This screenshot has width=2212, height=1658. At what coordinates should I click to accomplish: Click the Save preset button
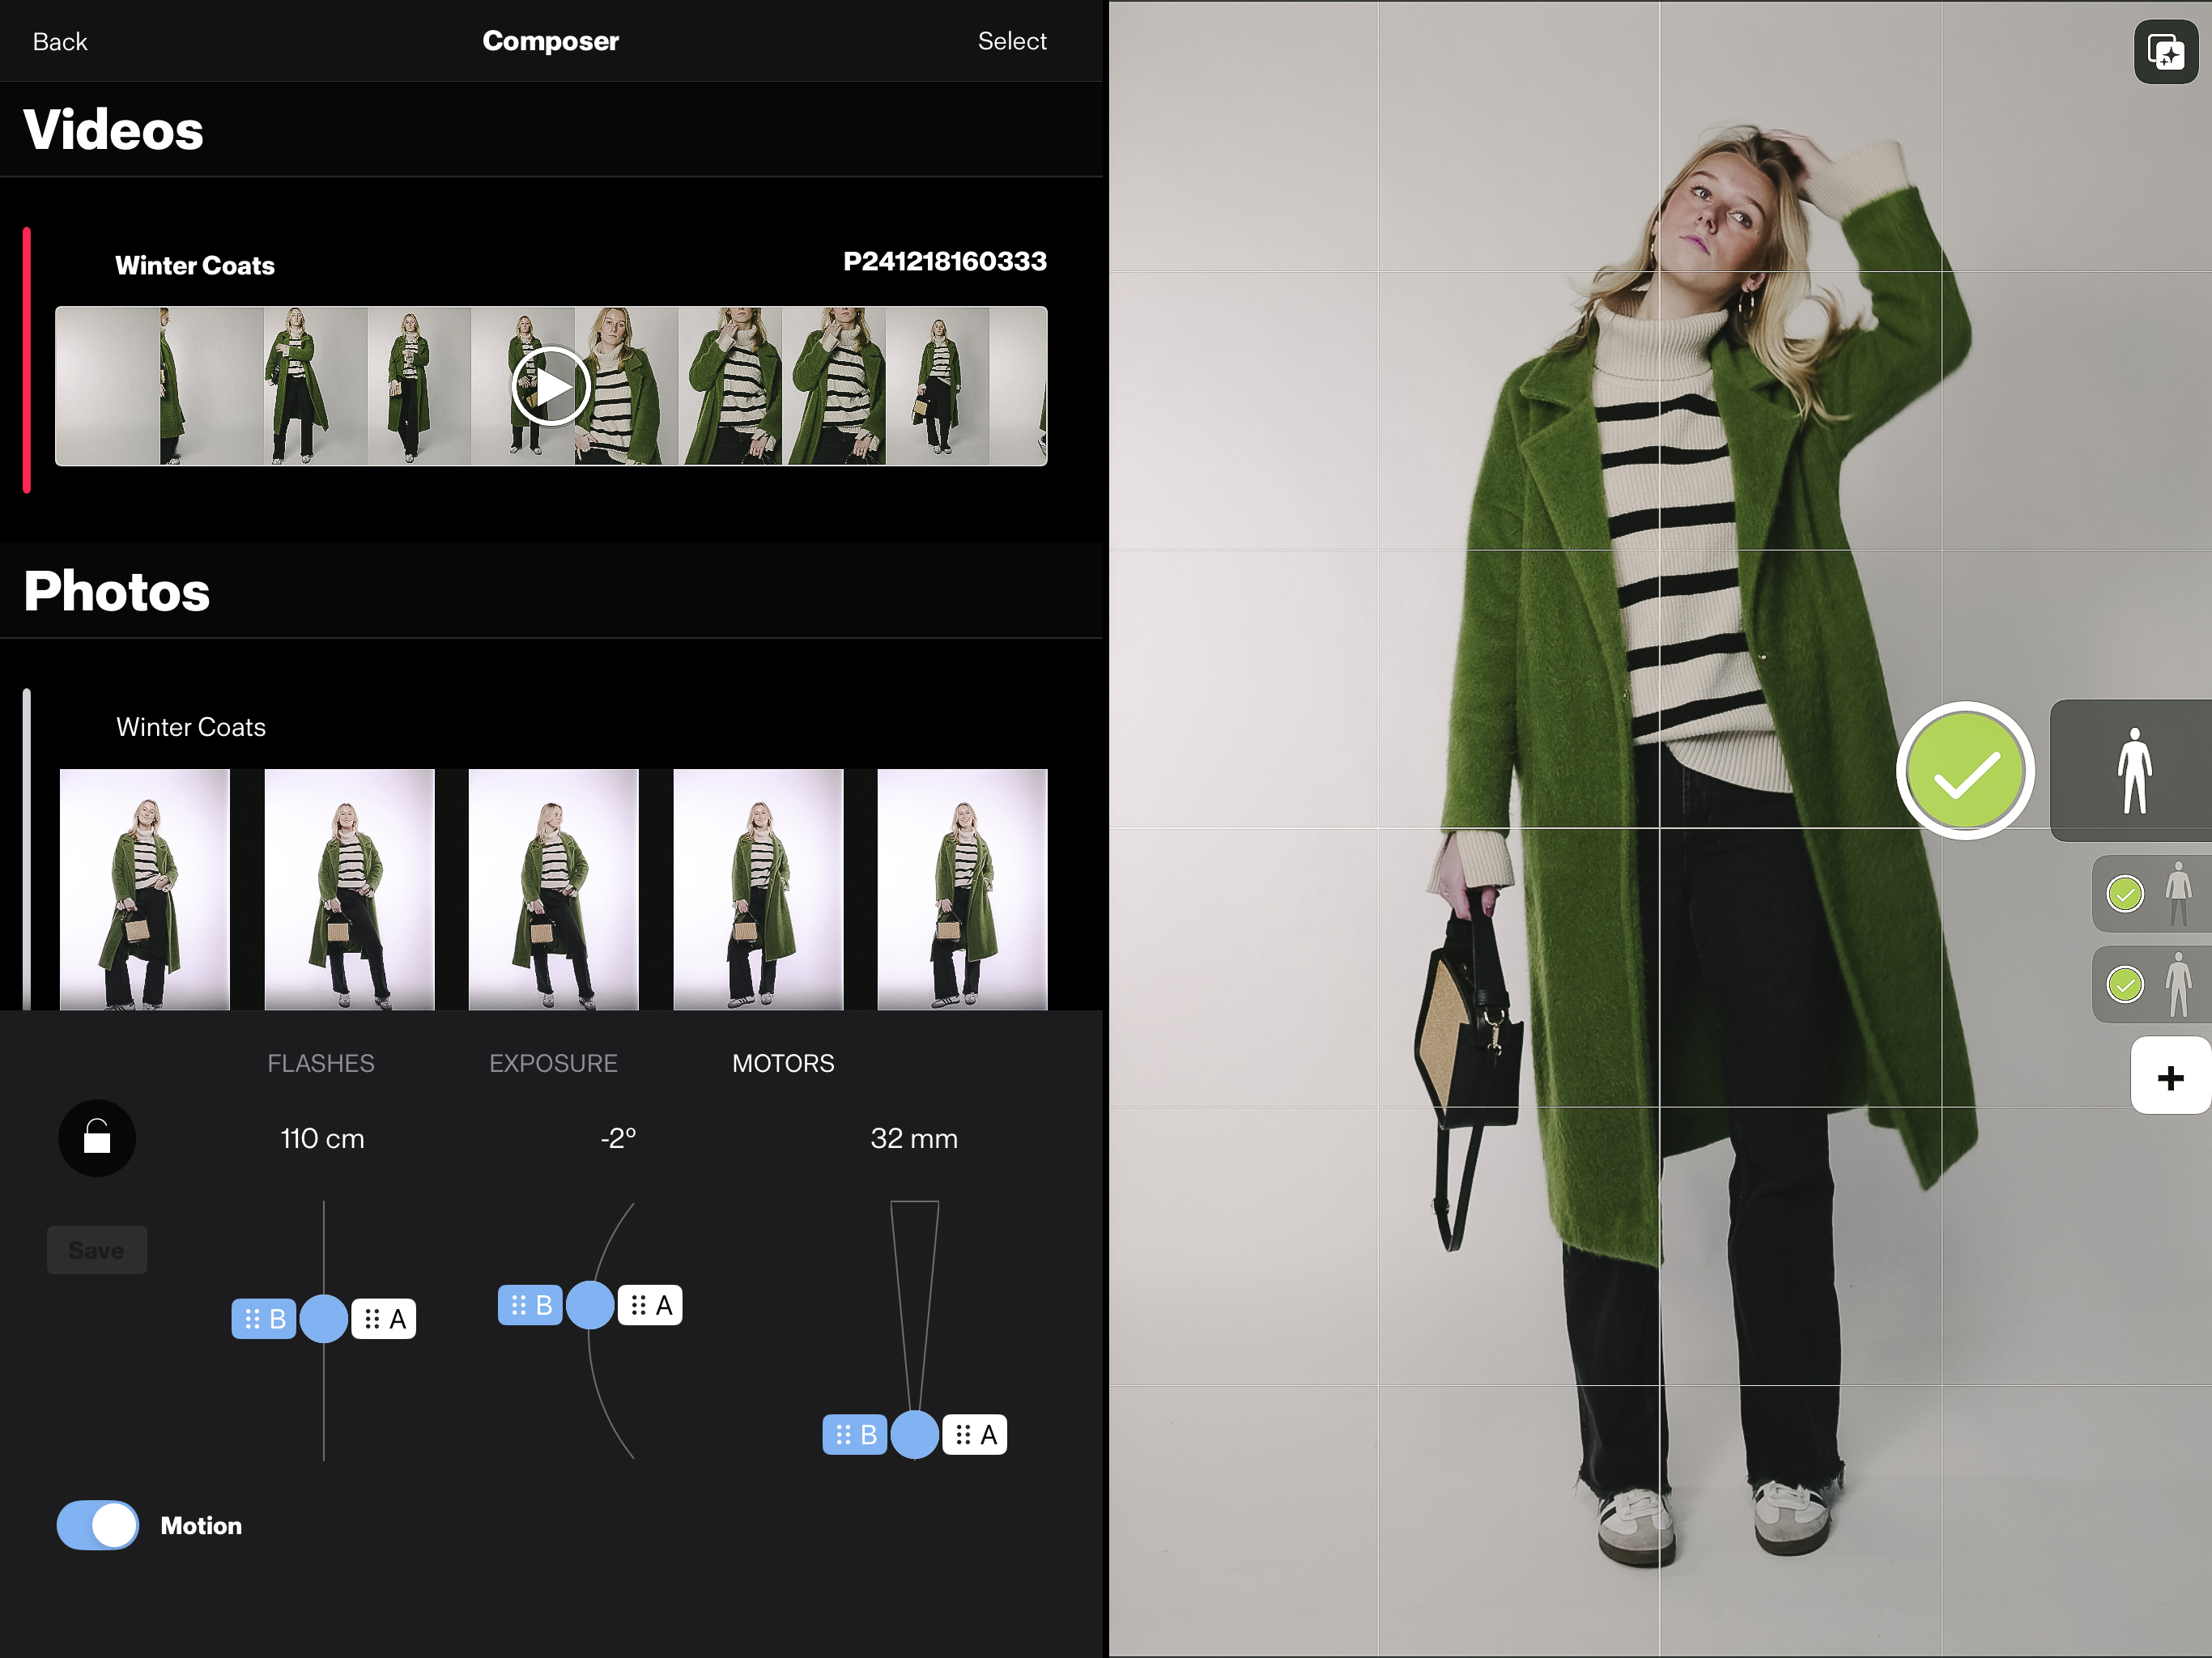tap(96, 1249)
